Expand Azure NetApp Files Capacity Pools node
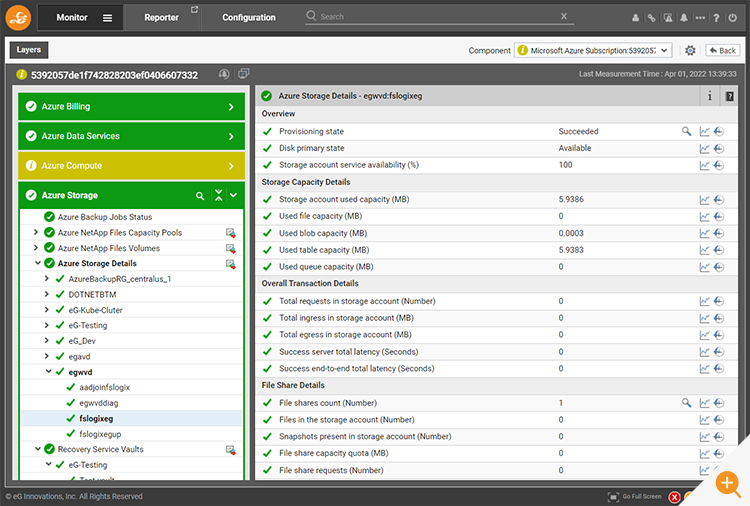 35,232
